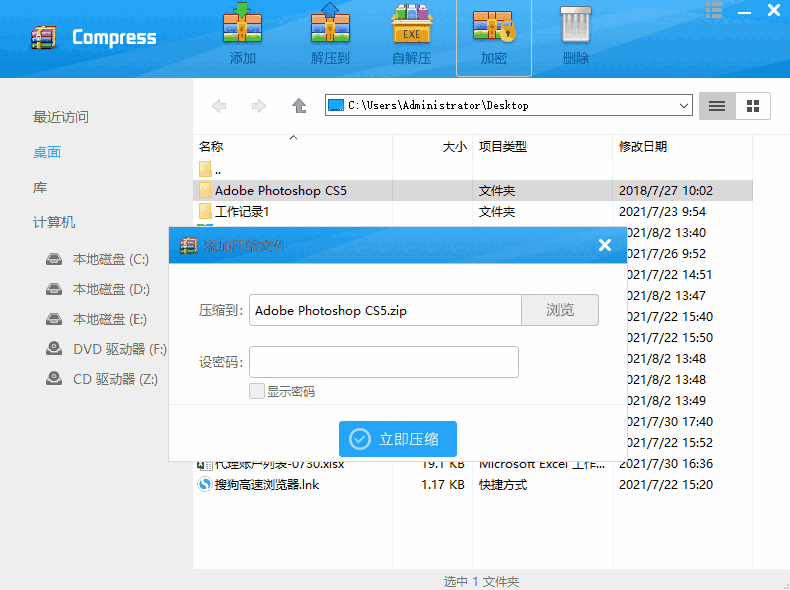
Task: Click the Compress app logo icon
Action: pos(43,37)
